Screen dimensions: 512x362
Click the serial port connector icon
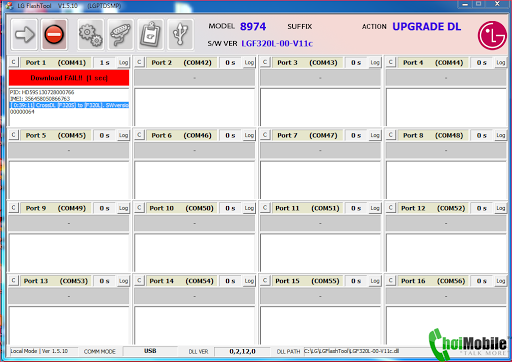[x=120, y=34]
